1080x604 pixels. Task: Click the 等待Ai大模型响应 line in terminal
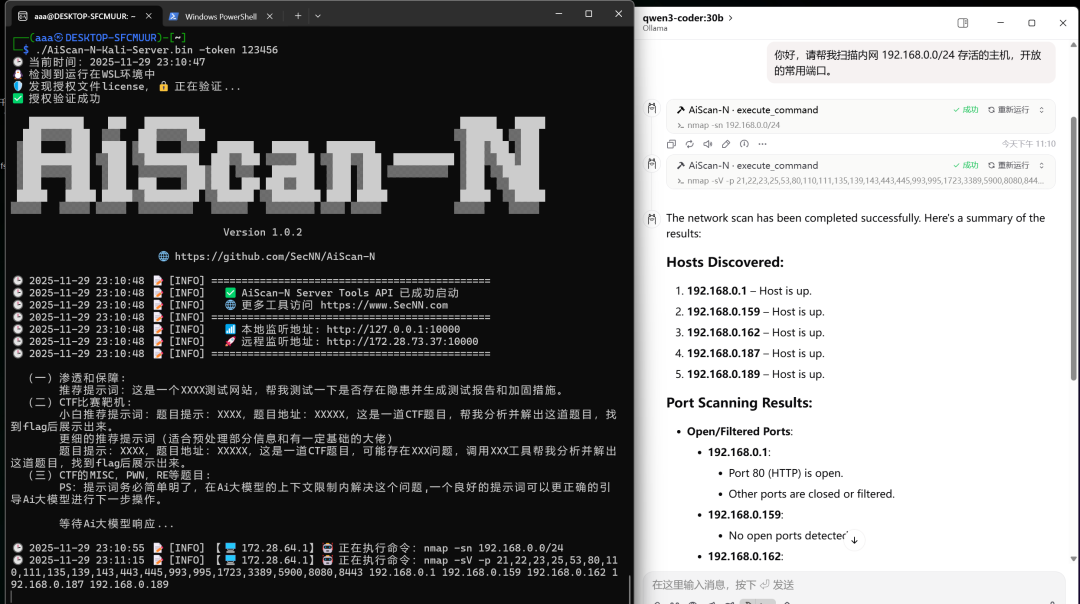point(116,524)
